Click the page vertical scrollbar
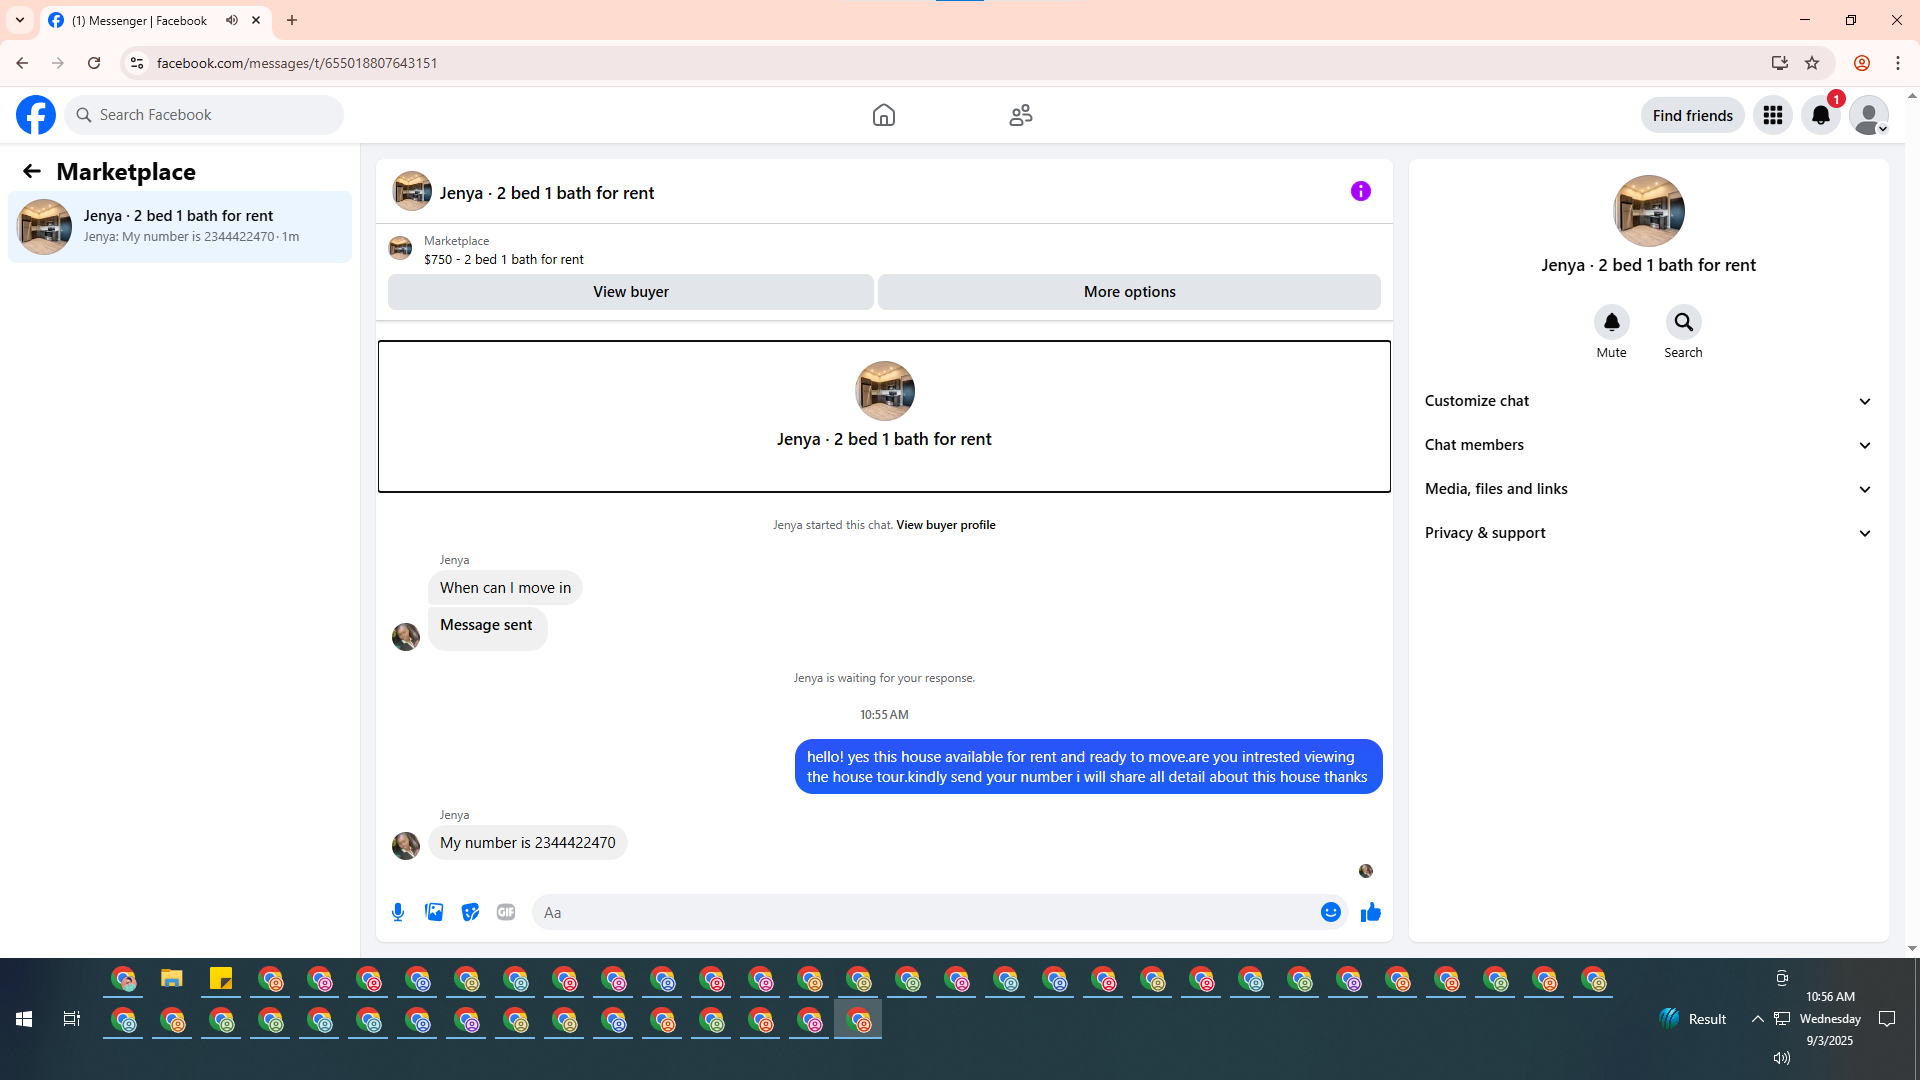Viewport: 1920px width, 1080px height. pos(1912,522)
